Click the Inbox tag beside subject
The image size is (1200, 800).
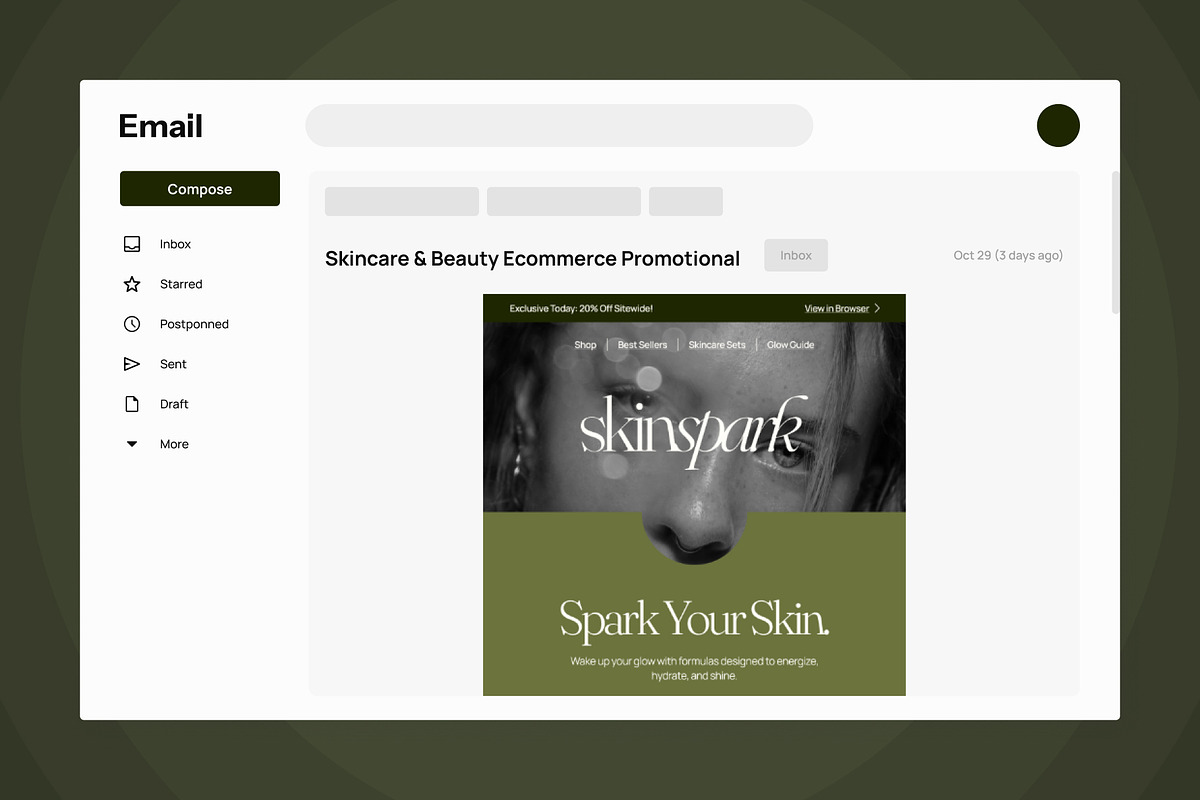(x=796, y=255)
